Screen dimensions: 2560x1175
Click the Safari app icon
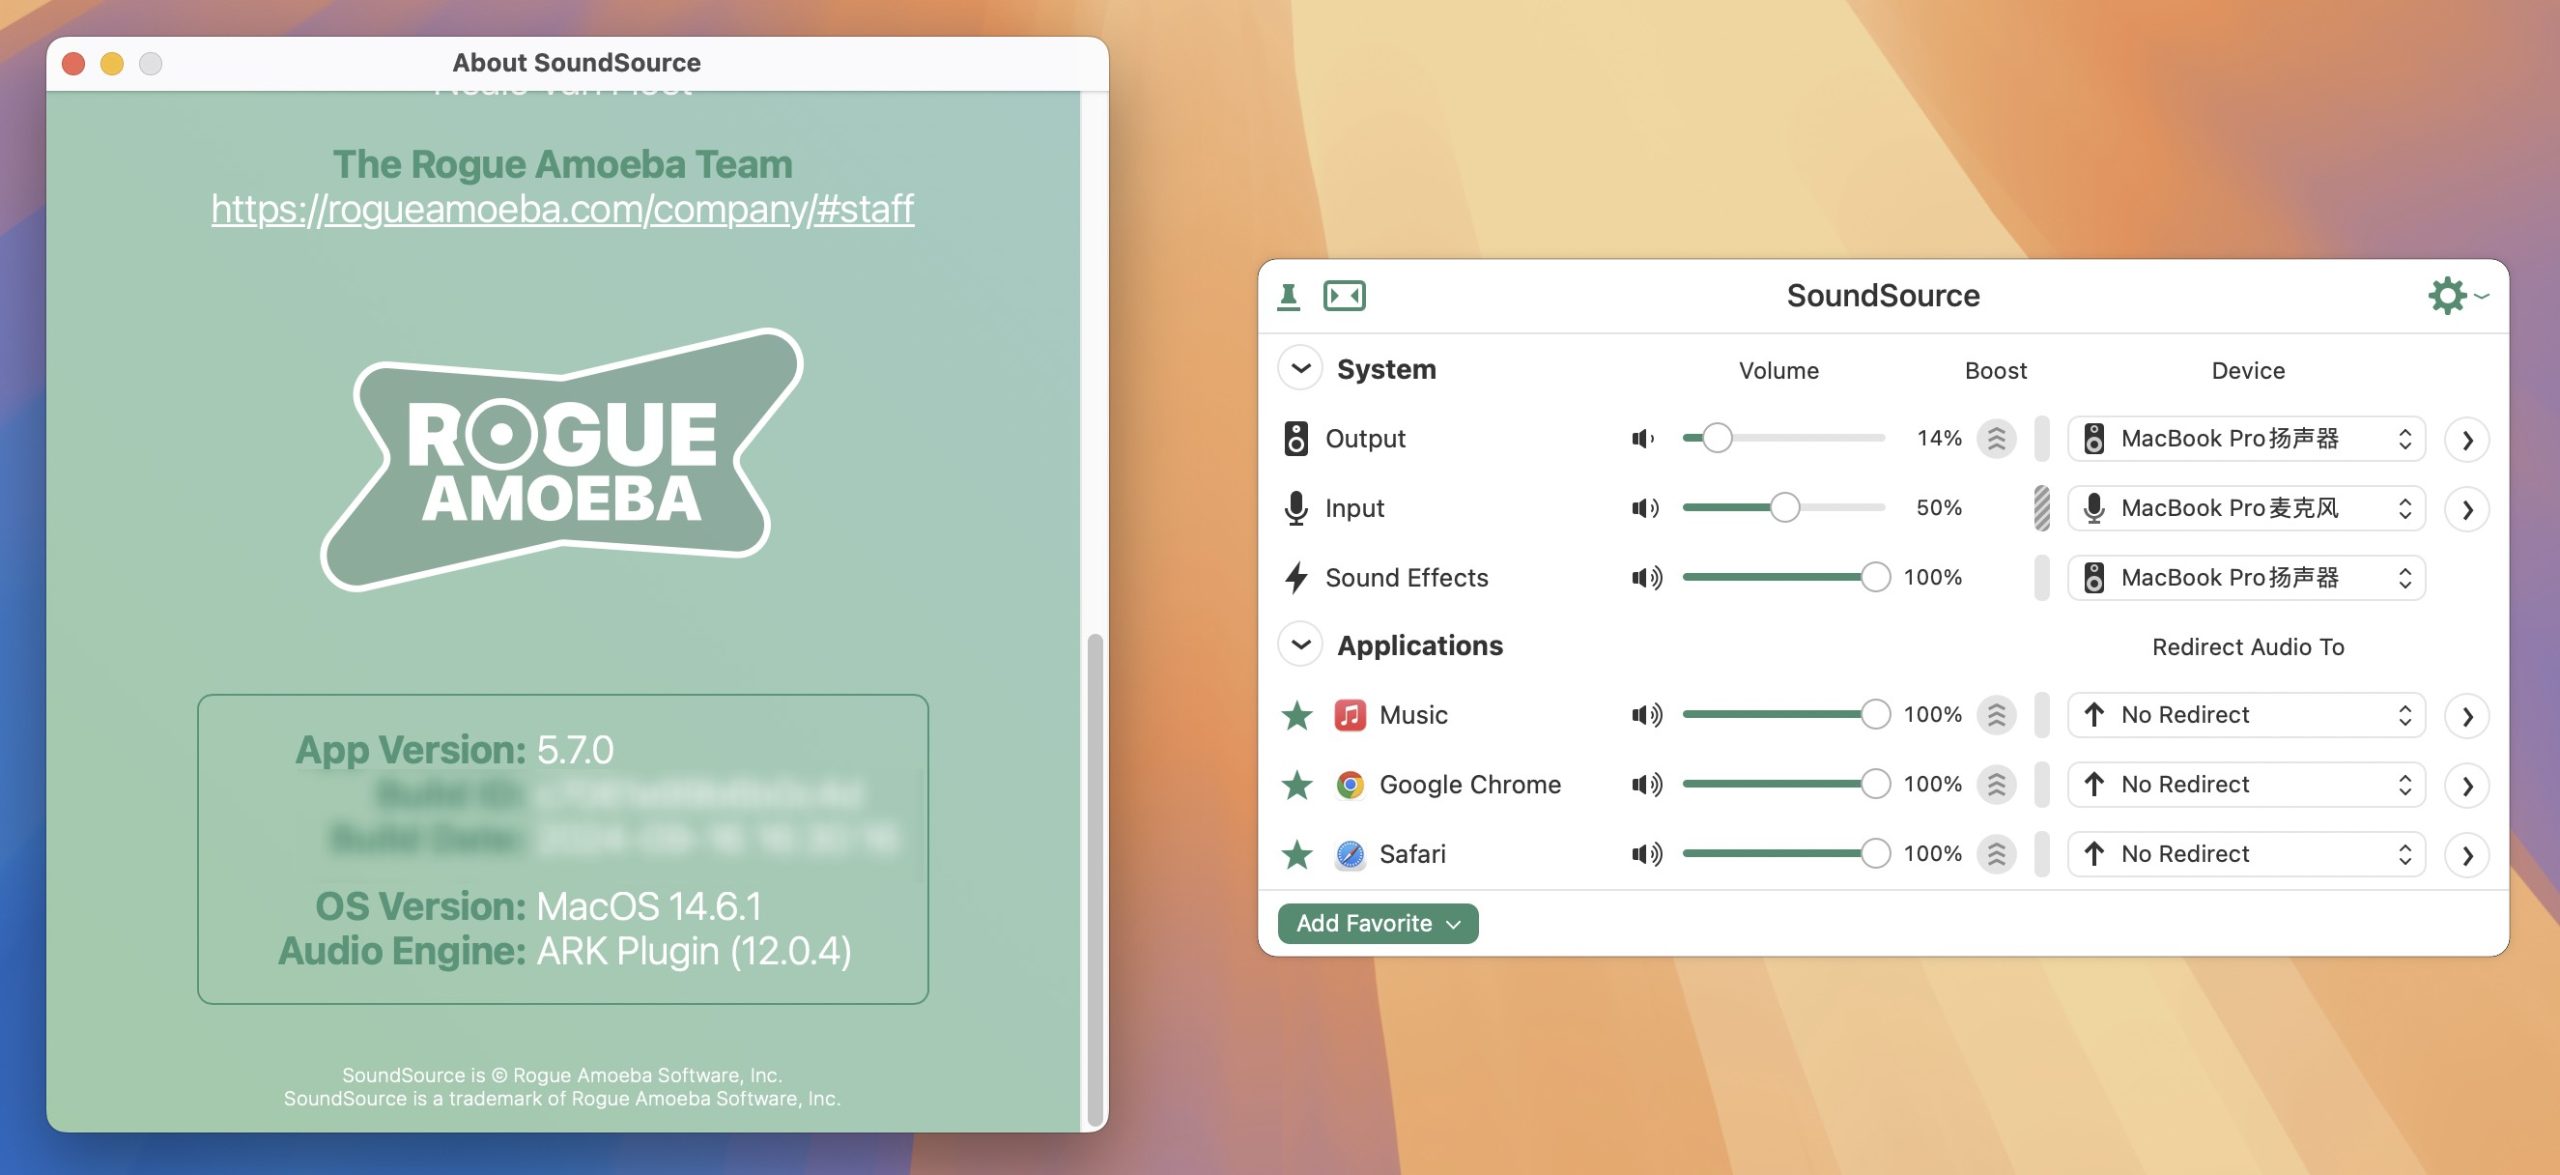click(1350, 854)
